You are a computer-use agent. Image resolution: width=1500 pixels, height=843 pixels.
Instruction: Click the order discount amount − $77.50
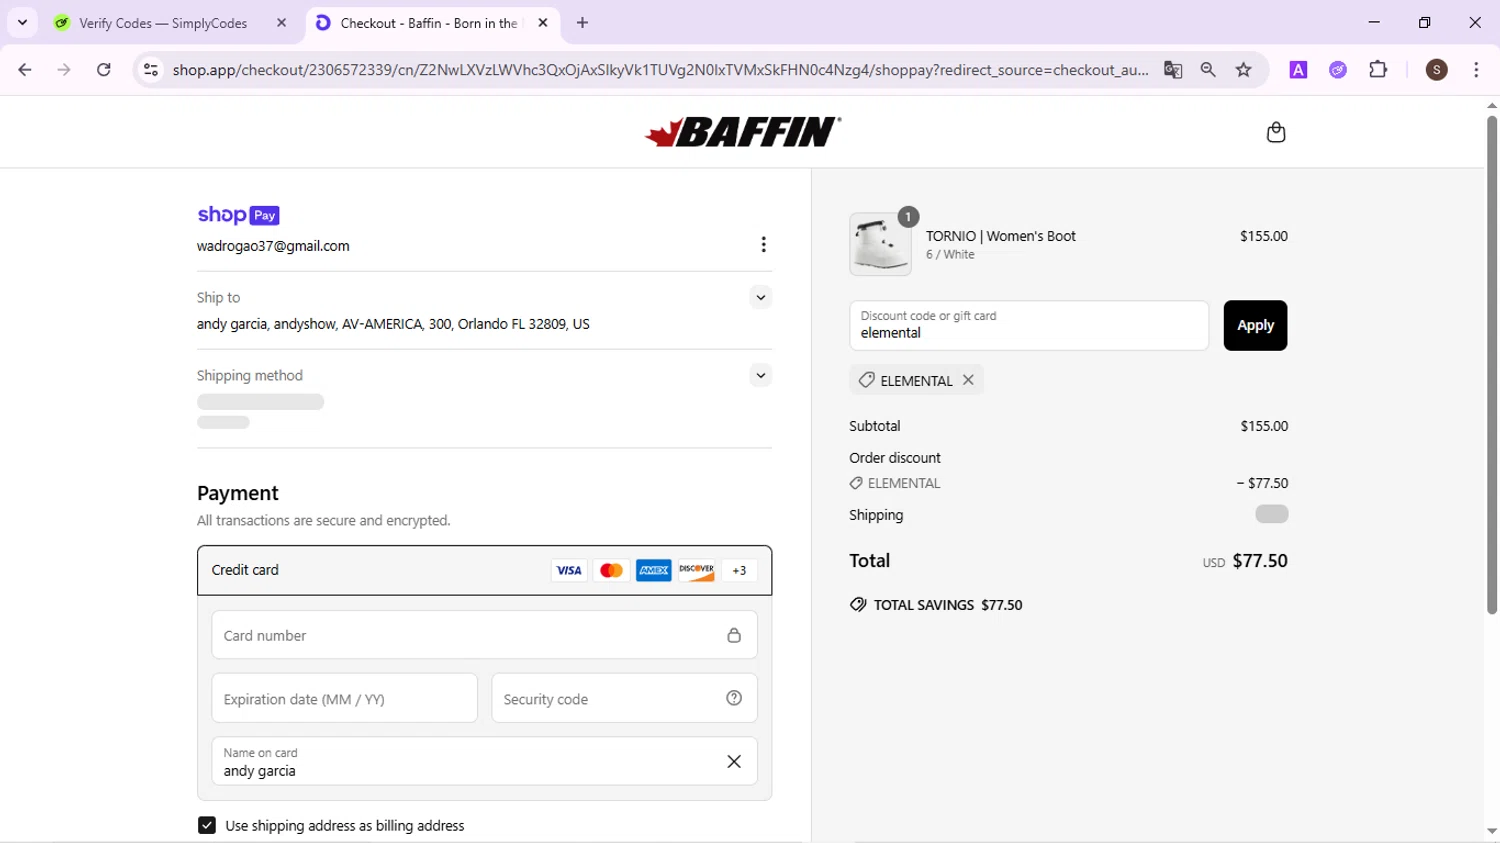tap(1262, 483)
